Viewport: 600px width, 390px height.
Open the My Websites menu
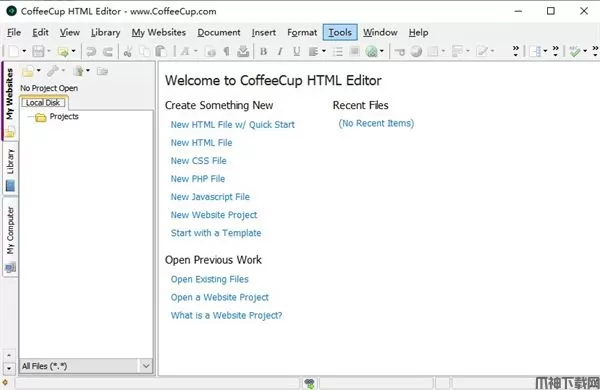pyautogui.click(x=159, y=33)
